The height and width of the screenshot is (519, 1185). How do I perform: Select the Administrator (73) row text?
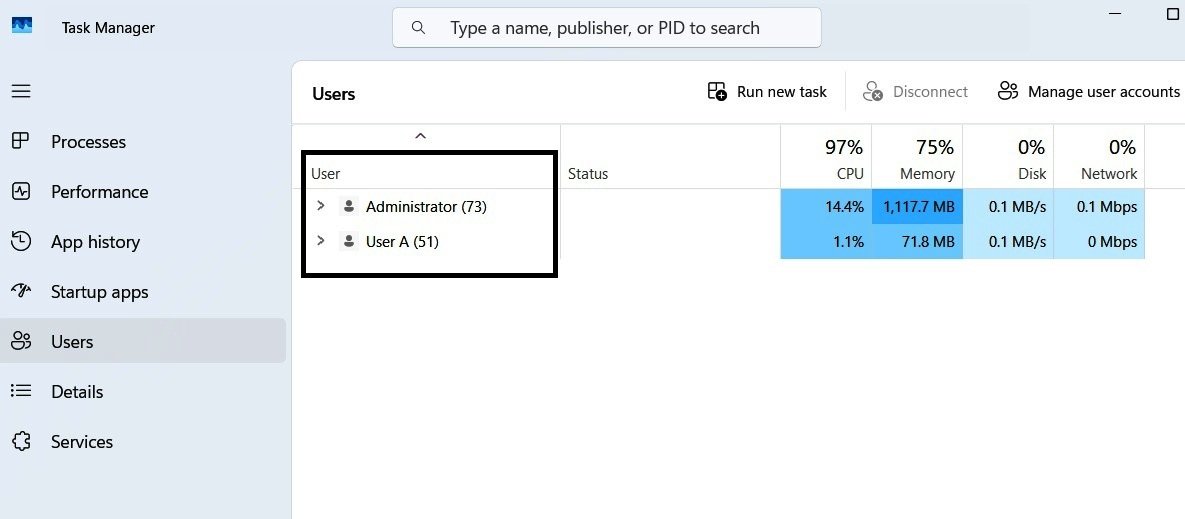426,206
